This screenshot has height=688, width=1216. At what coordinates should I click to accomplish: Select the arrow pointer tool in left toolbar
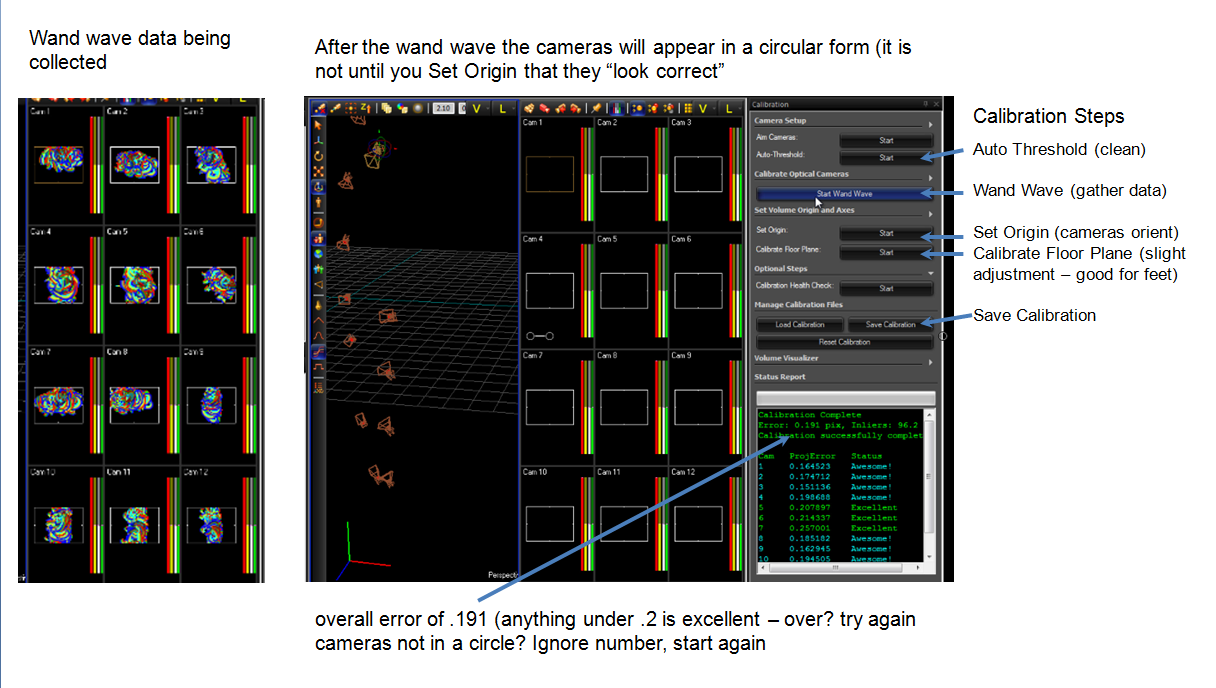click(318, 125)
